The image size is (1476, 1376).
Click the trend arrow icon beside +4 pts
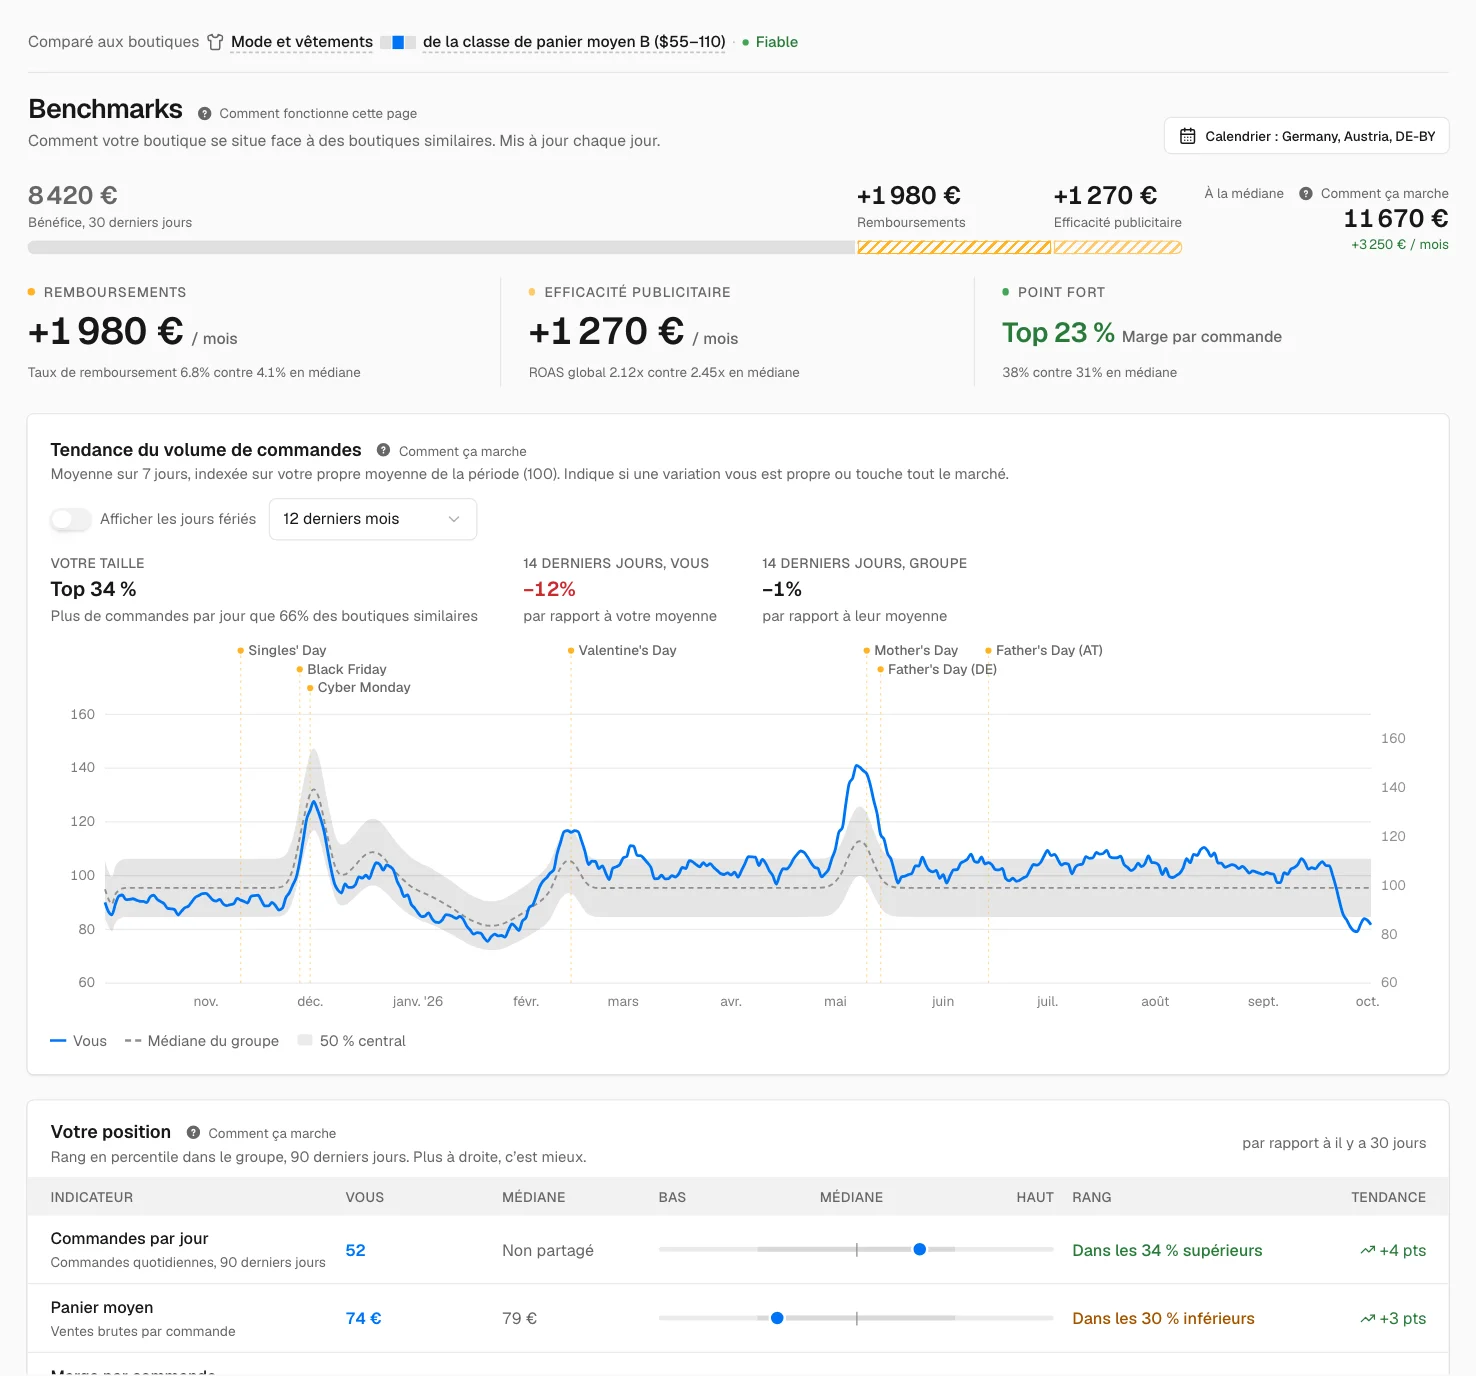pos(1367,1250)
